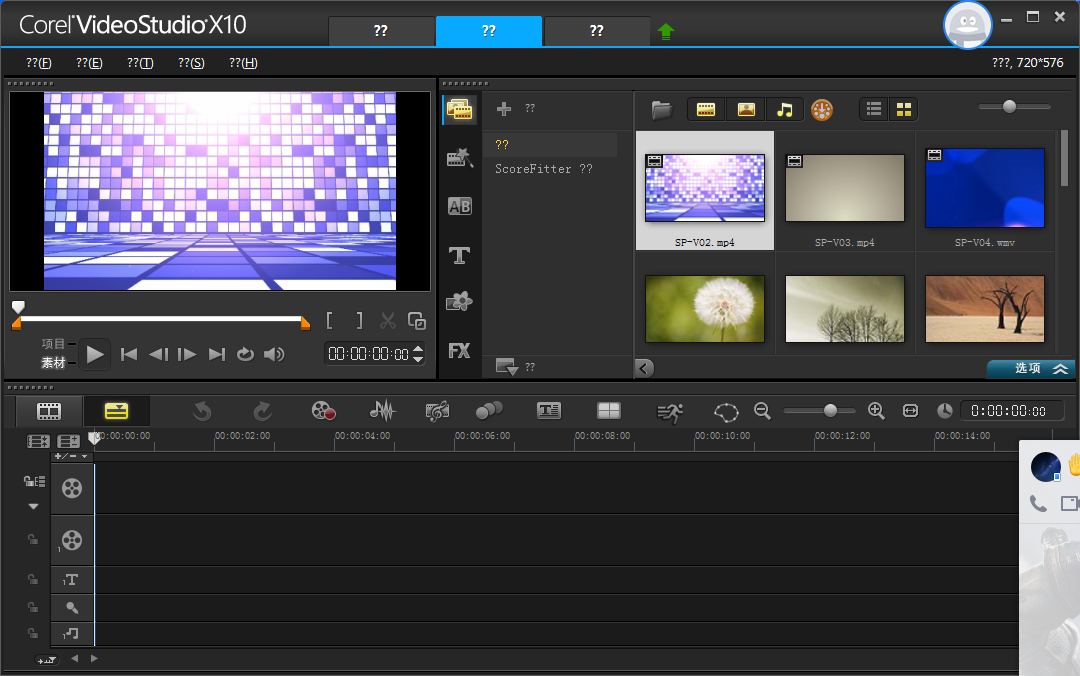Switch library to list view
Image resolution: width=1080 pixels, height=676 pixels.
[x=874, y=110]
